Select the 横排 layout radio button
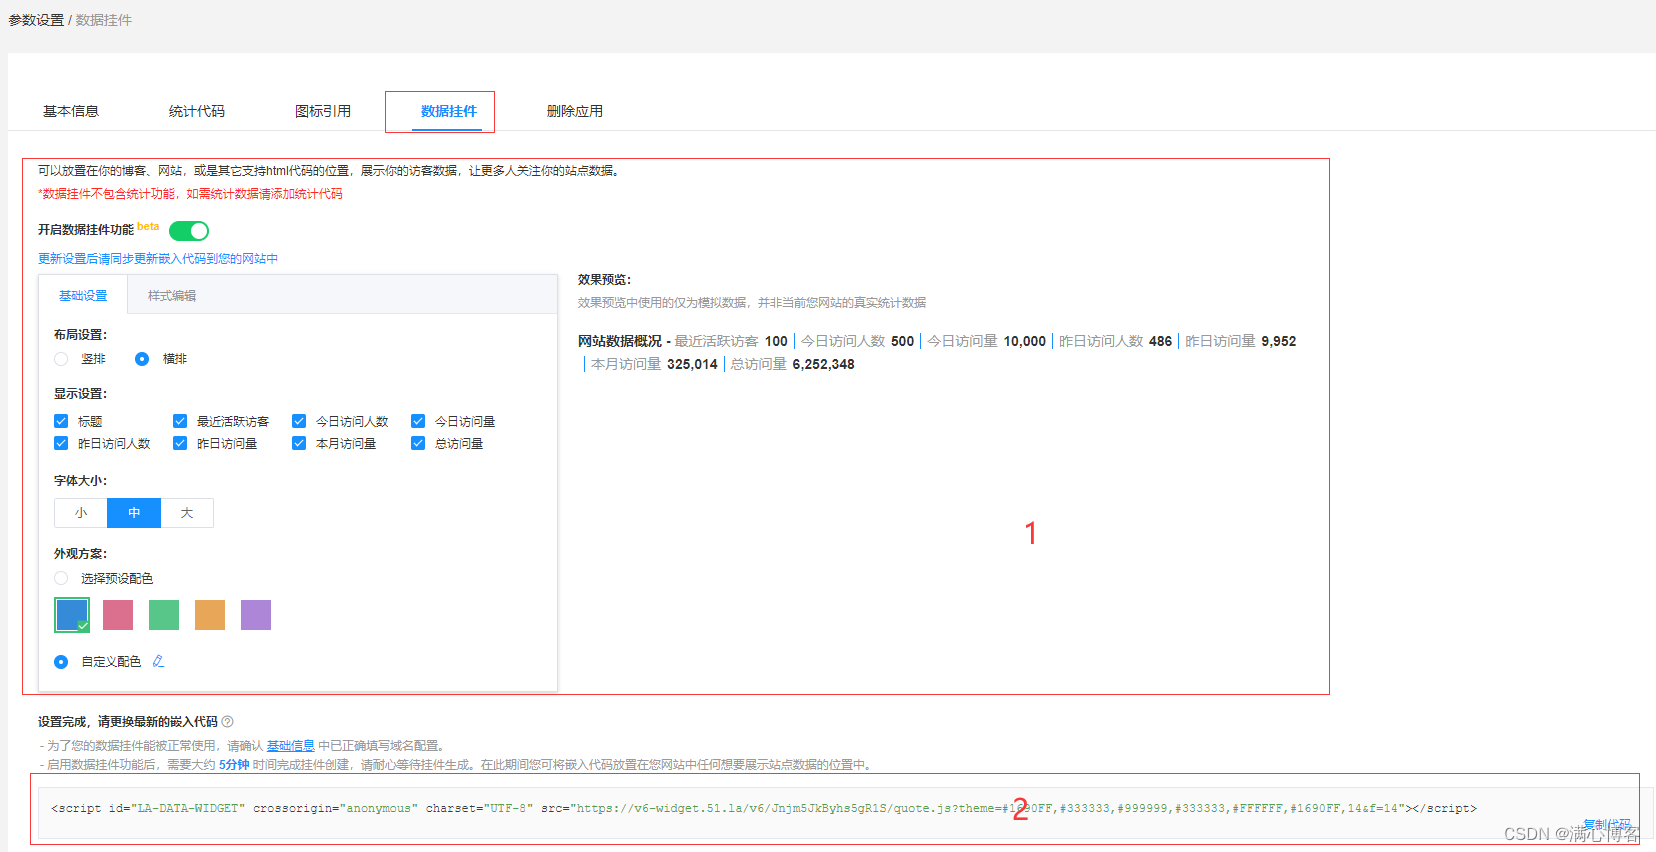 pos(142,359)
